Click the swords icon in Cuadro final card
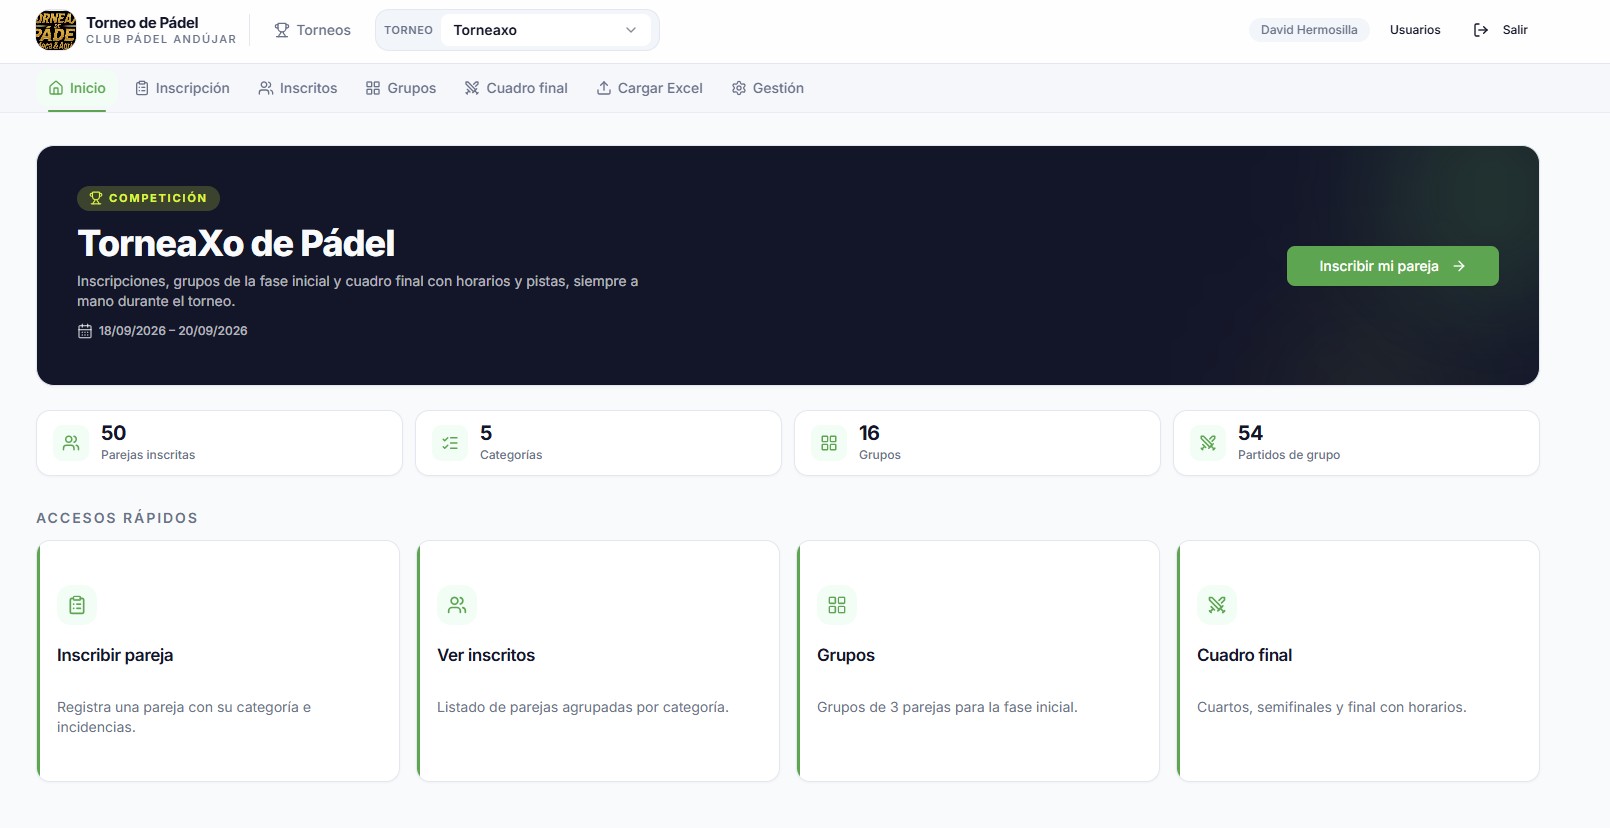Screen dimensions: 1610x828 (x=1217, y=605)
